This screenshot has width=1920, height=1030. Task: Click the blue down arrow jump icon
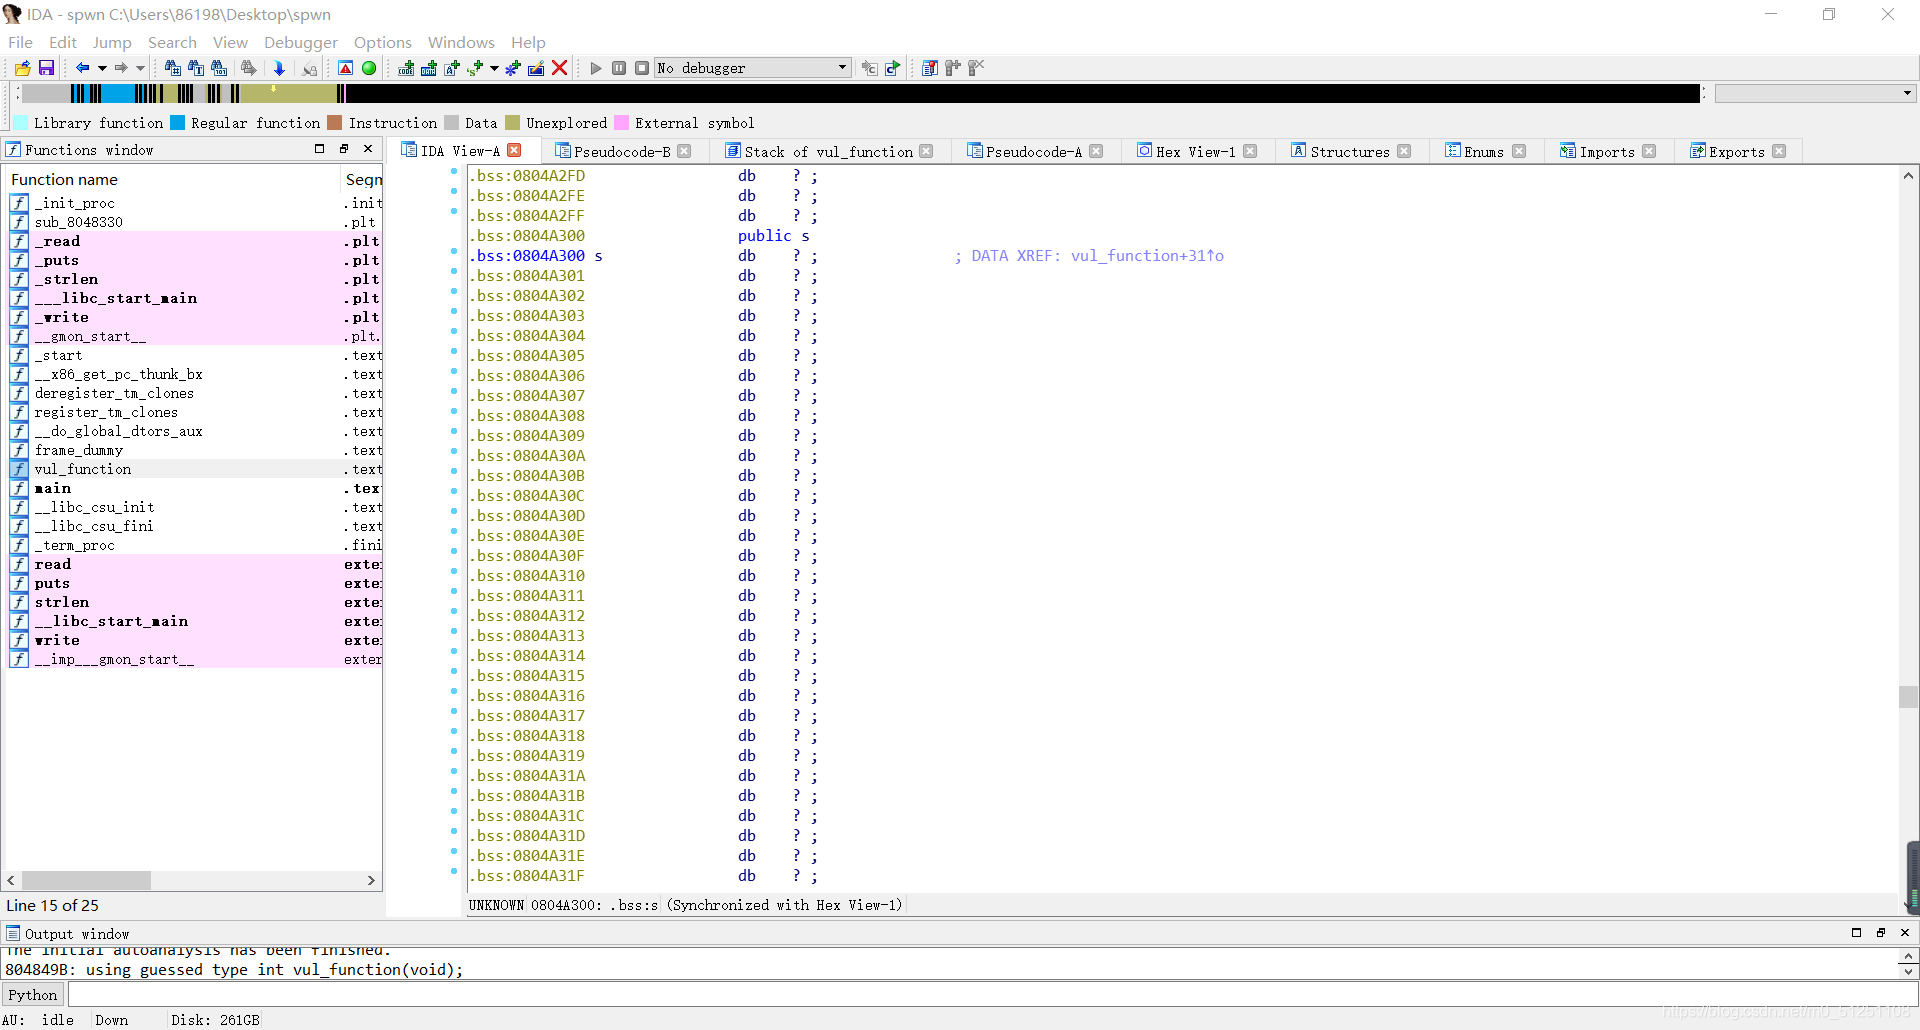(279, 68)
